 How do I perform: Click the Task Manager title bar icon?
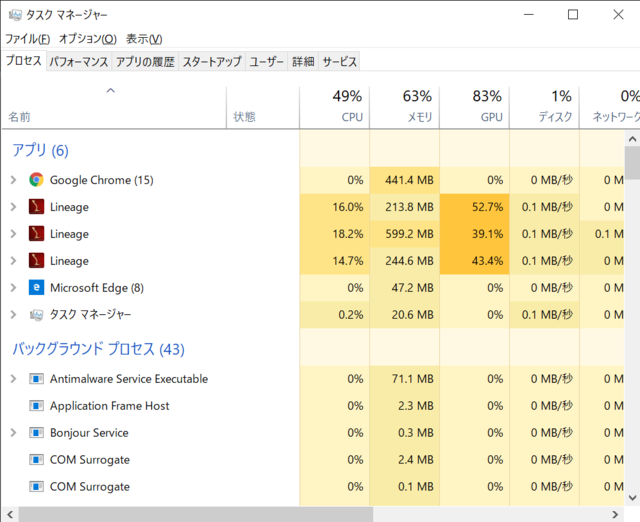click(x=15, y=15)
